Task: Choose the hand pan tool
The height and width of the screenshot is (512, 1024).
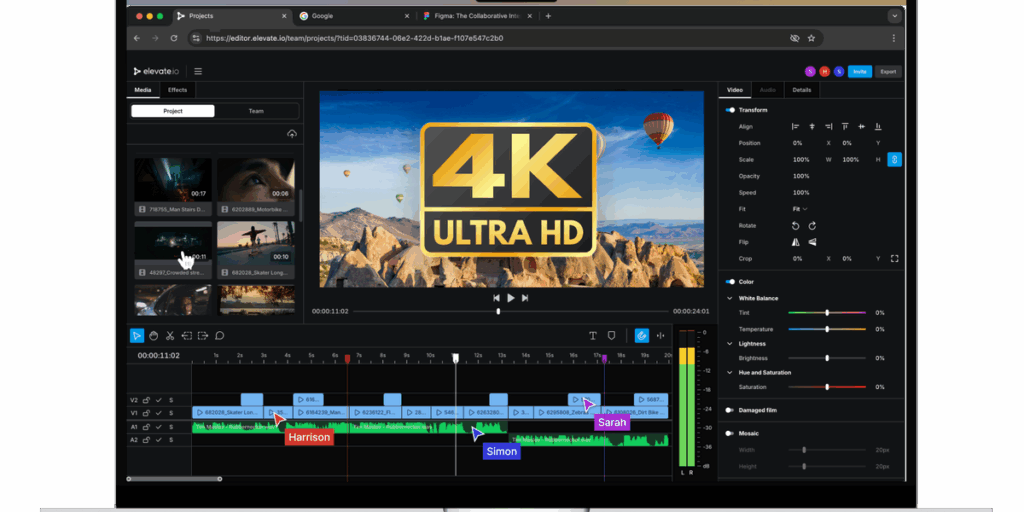Action: [153, 336]
